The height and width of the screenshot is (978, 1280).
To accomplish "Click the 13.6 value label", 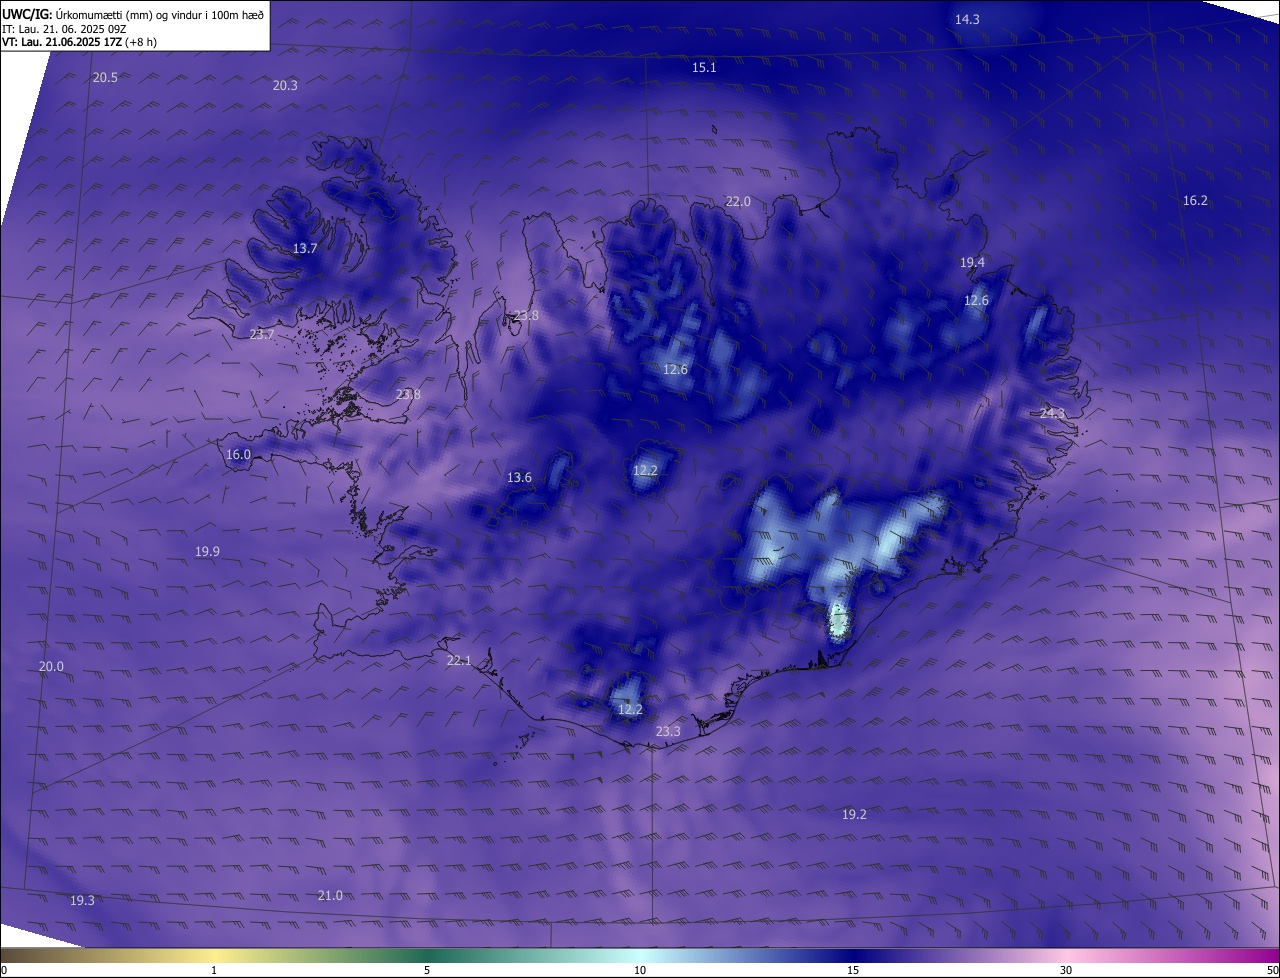I will 519,477.
